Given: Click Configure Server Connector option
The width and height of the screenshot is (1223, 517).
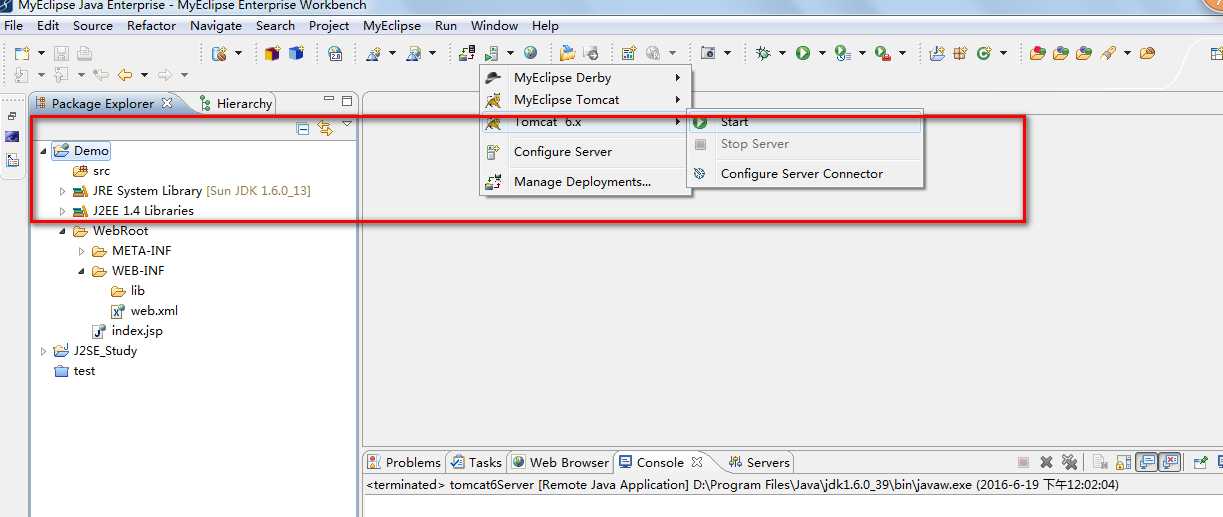Looking at the screenshot, I should point(804,174).
